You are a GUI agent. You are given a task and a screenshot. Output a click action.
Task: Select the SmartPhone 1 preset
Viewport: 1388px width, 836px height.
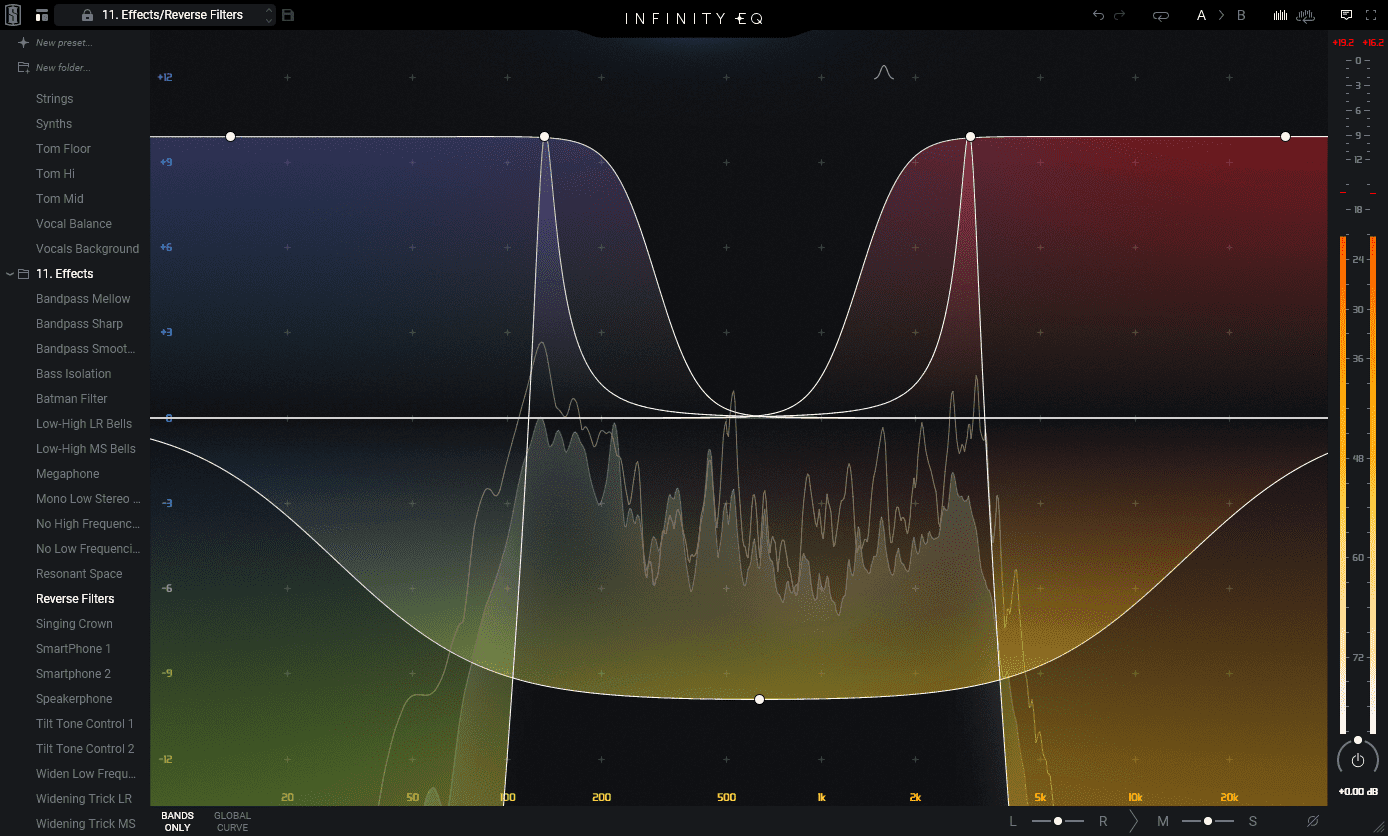pyautogui.click(x=74, y=649)
